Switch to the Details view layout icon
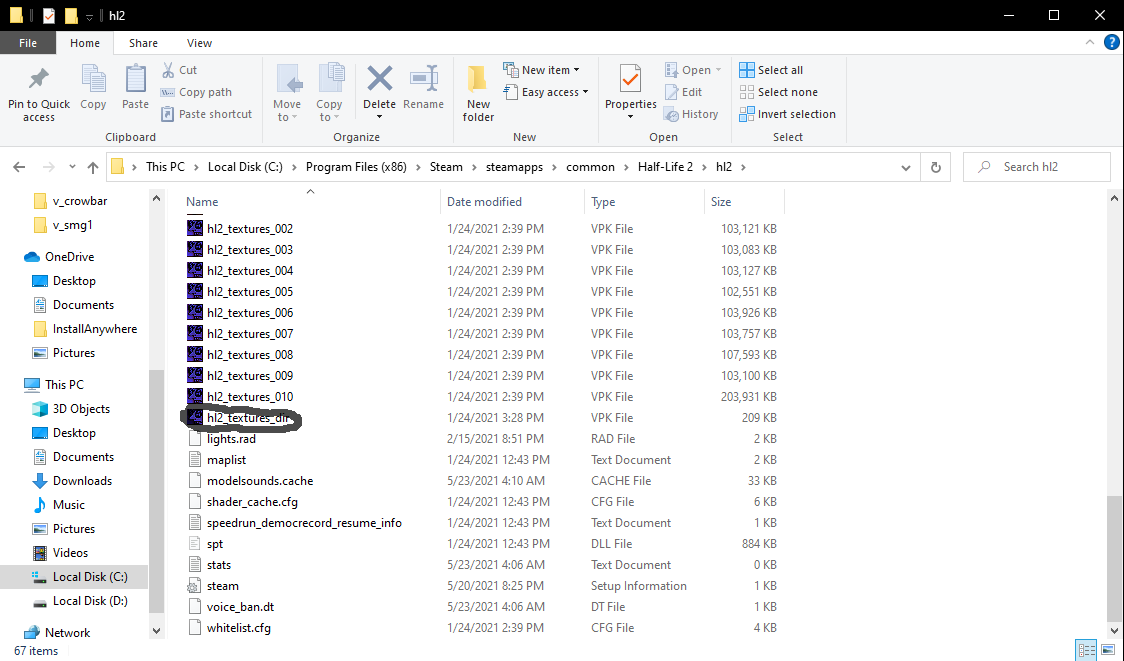Viewport: 1124px width, 661px height. 1087,650
